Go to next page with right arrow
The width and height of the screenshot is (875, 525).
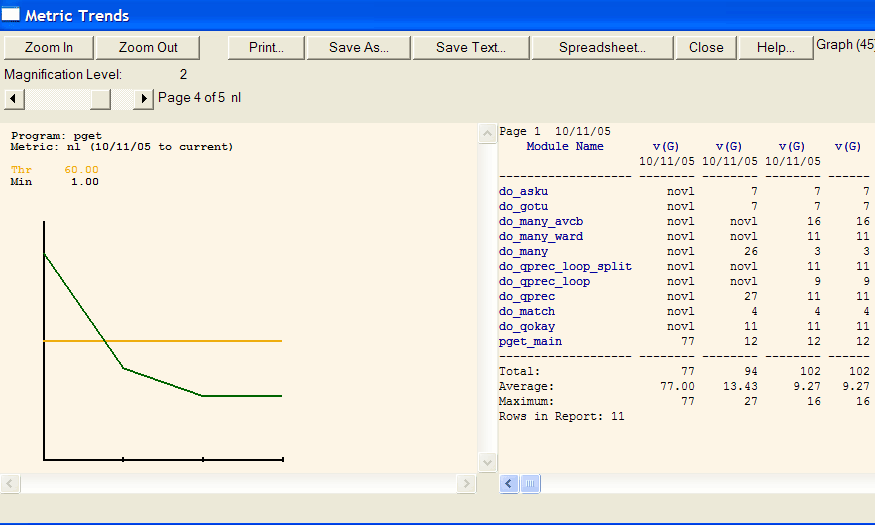point(143,99)
